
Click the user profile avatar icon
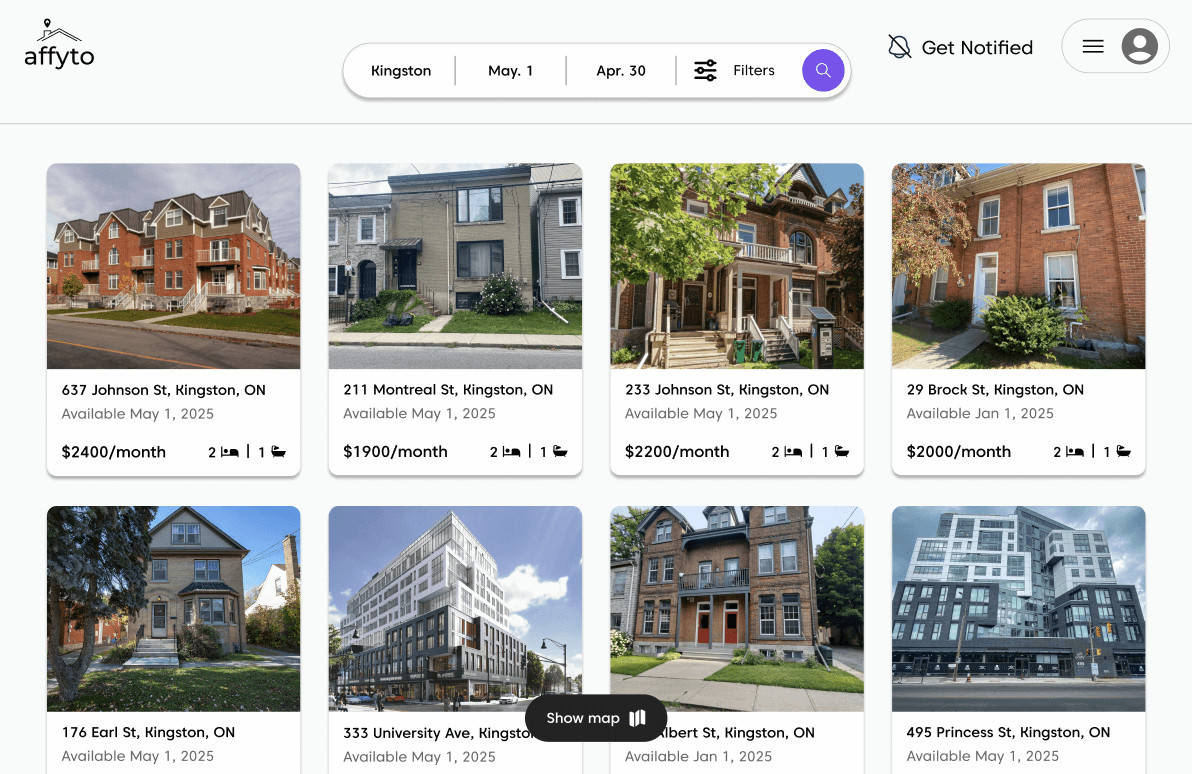[x=1140, y=46]
